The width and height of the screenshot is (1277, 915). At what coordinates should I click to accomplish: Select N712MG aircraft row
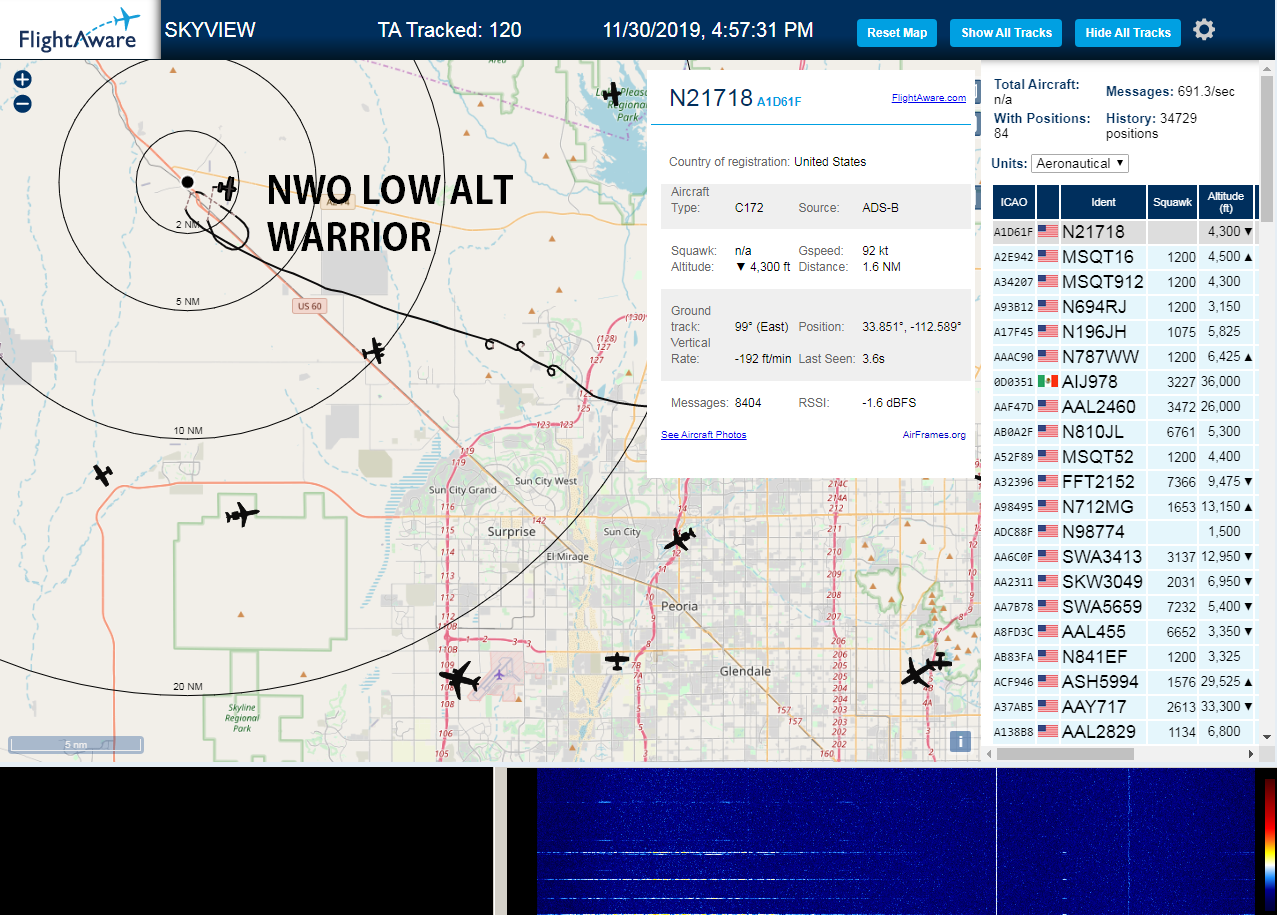coord(1123,507)
